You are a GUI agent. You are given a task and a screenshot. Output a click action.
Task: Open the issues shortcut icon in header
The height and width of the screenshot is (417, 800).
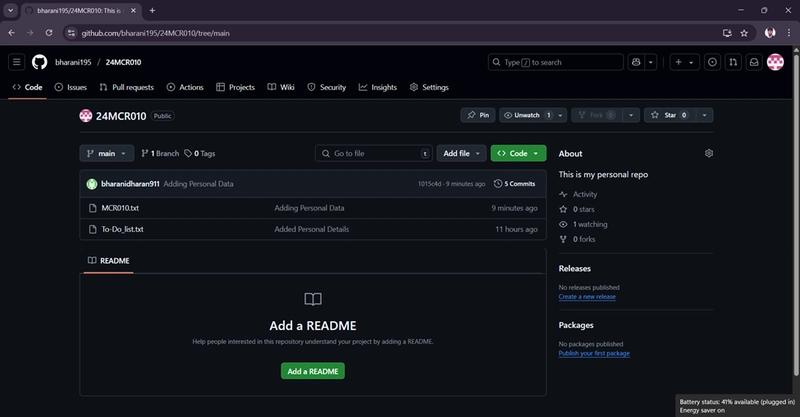tap(712, 62)
